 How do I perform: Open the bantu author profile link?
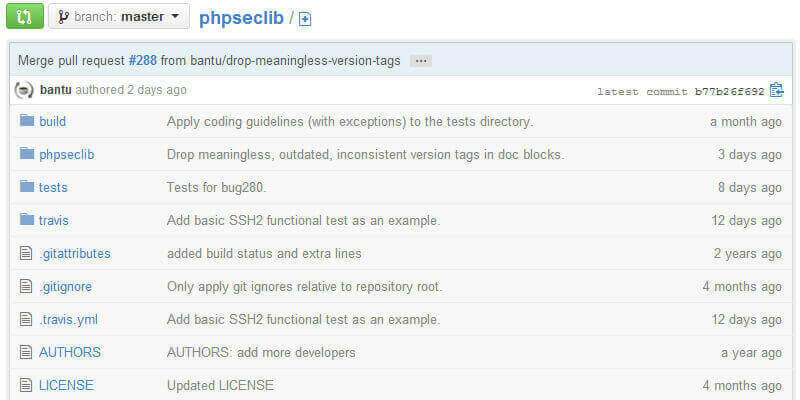[x=55, y=90]
